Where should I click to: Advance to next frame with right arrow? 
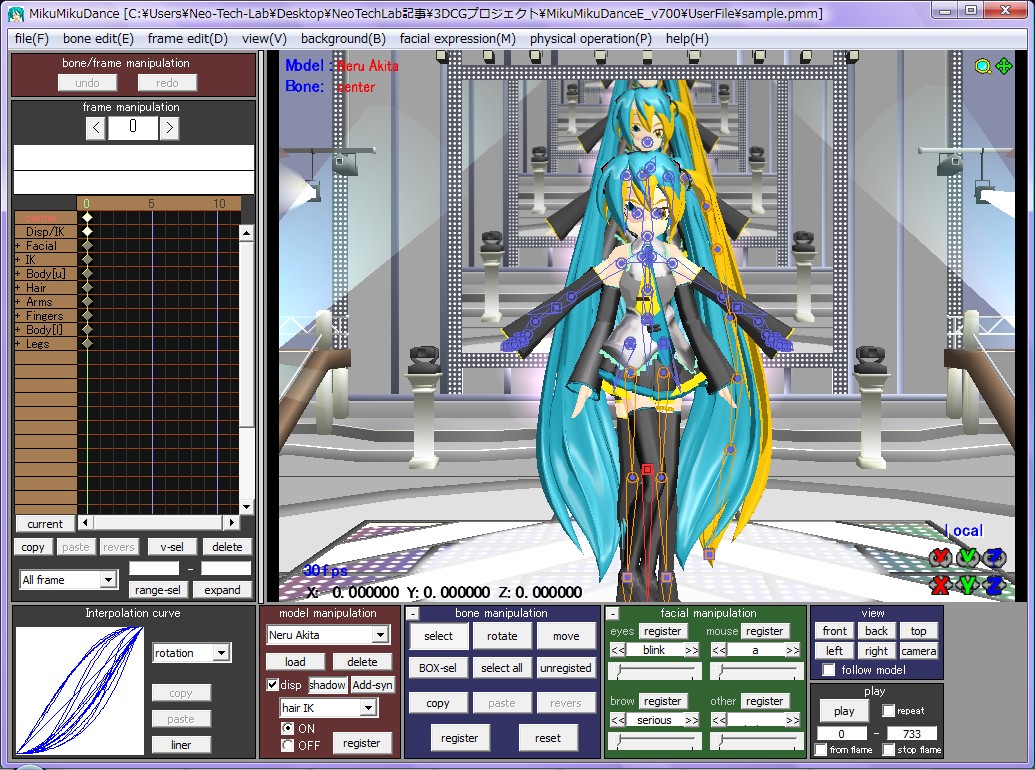coord(169,127)
